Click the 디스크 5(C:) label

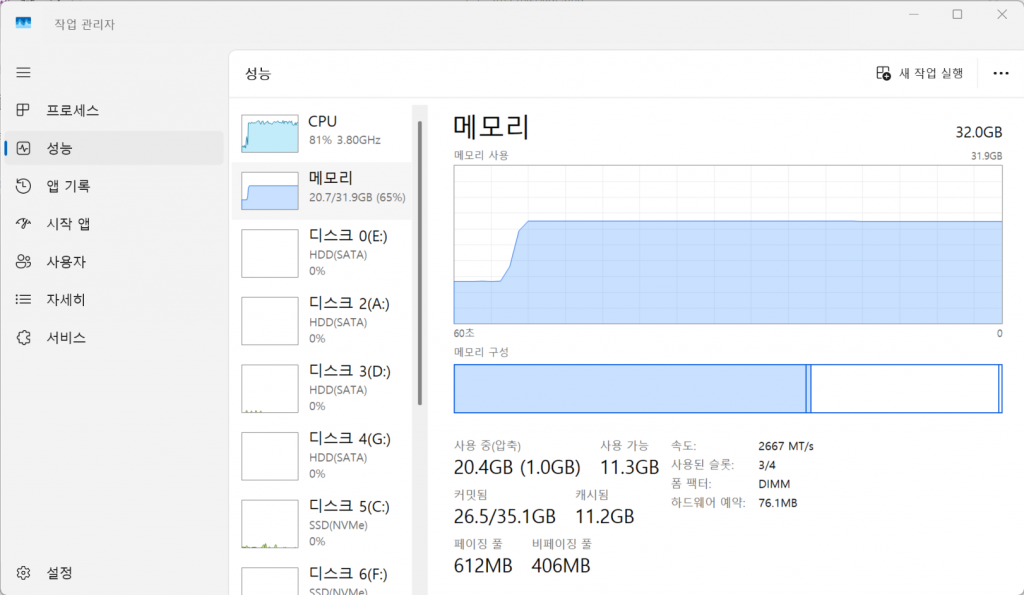pyautogui.click(x=349, y=506)
